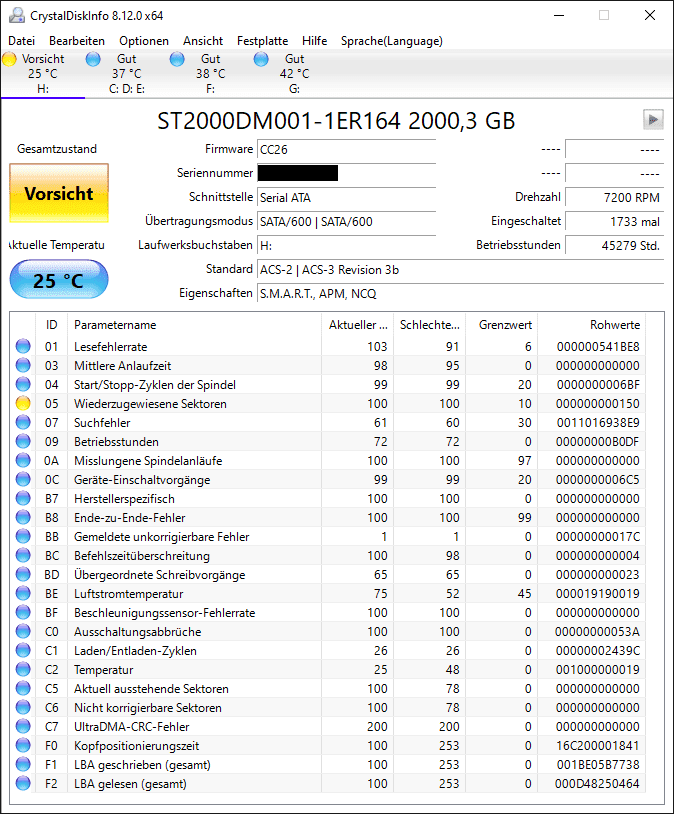Click the CrystalDiskInfo app icon in title bar
Screen dimensions: 674x814
(17, 16)
